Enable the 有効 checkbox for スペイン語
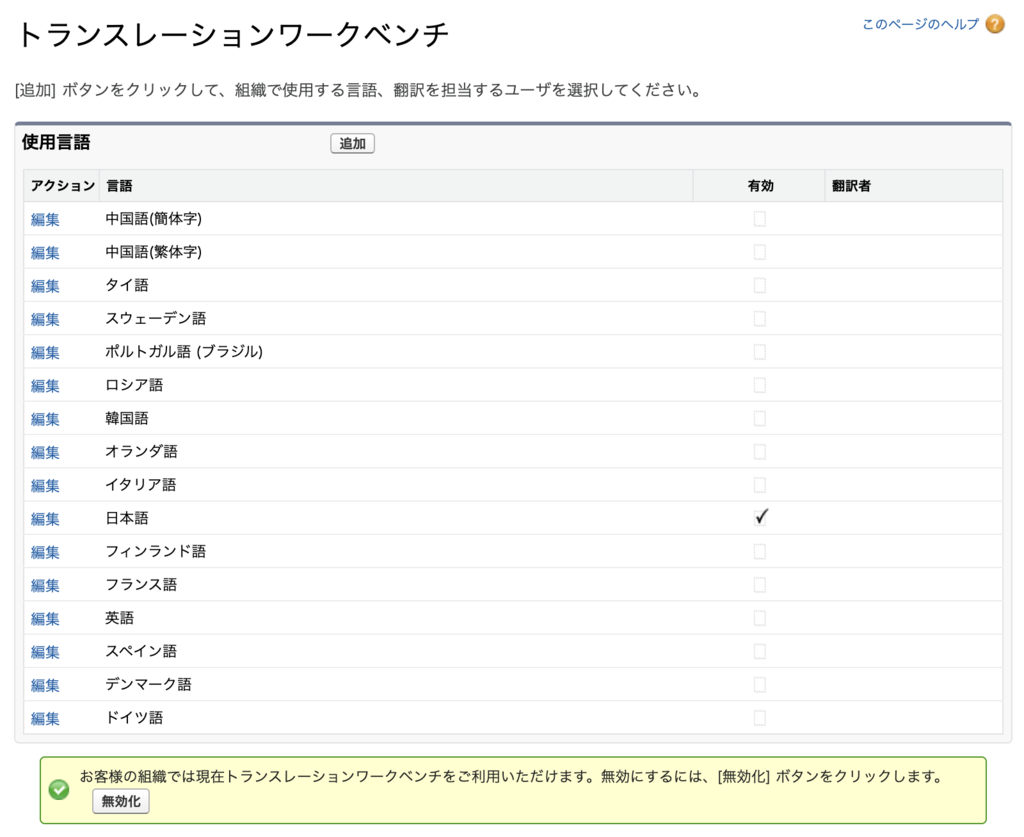 pyautogui.click(x=760, y=651)
